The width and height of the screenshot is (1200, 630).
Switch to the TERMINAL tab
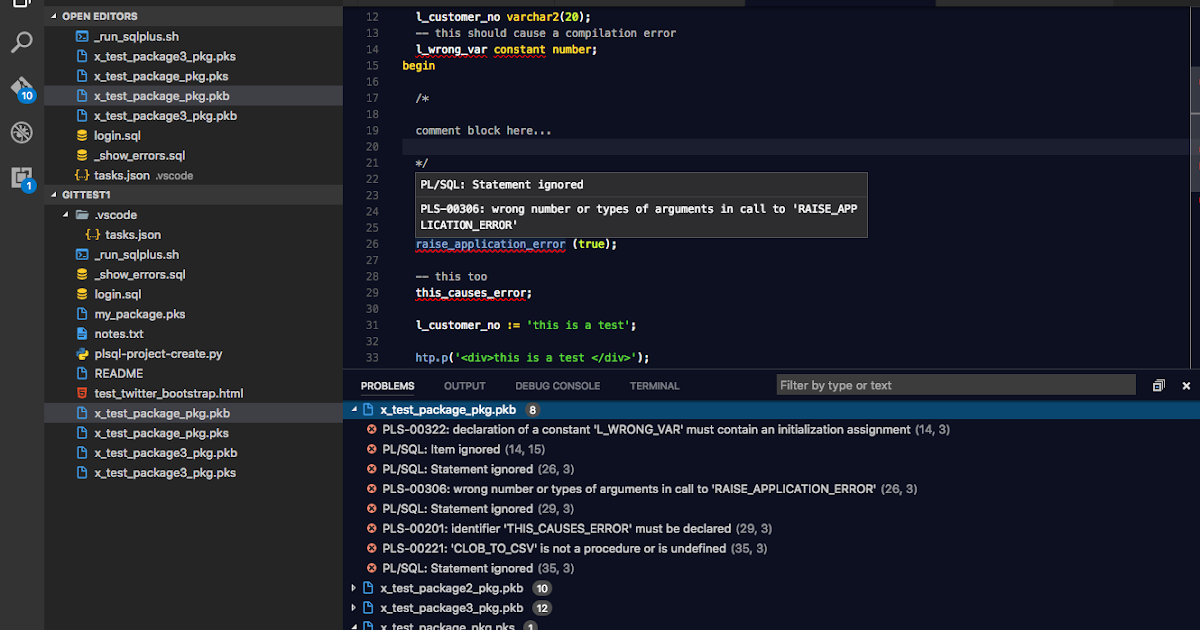tap(654, 386)
